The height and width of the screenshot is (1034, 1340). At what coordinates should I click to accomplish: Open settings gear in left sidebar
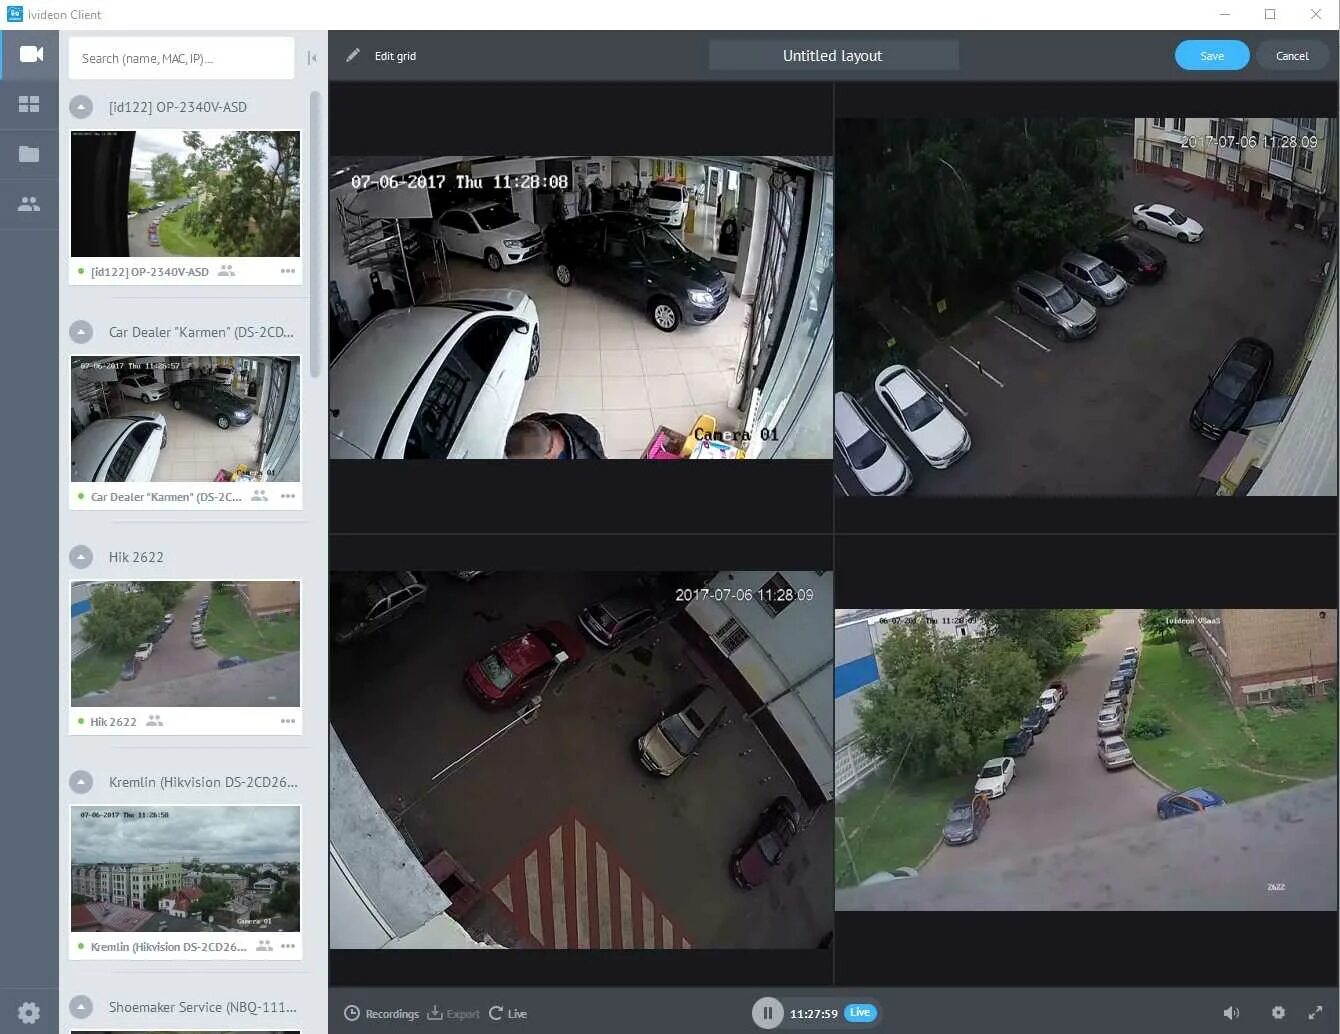click(29, 1012)
